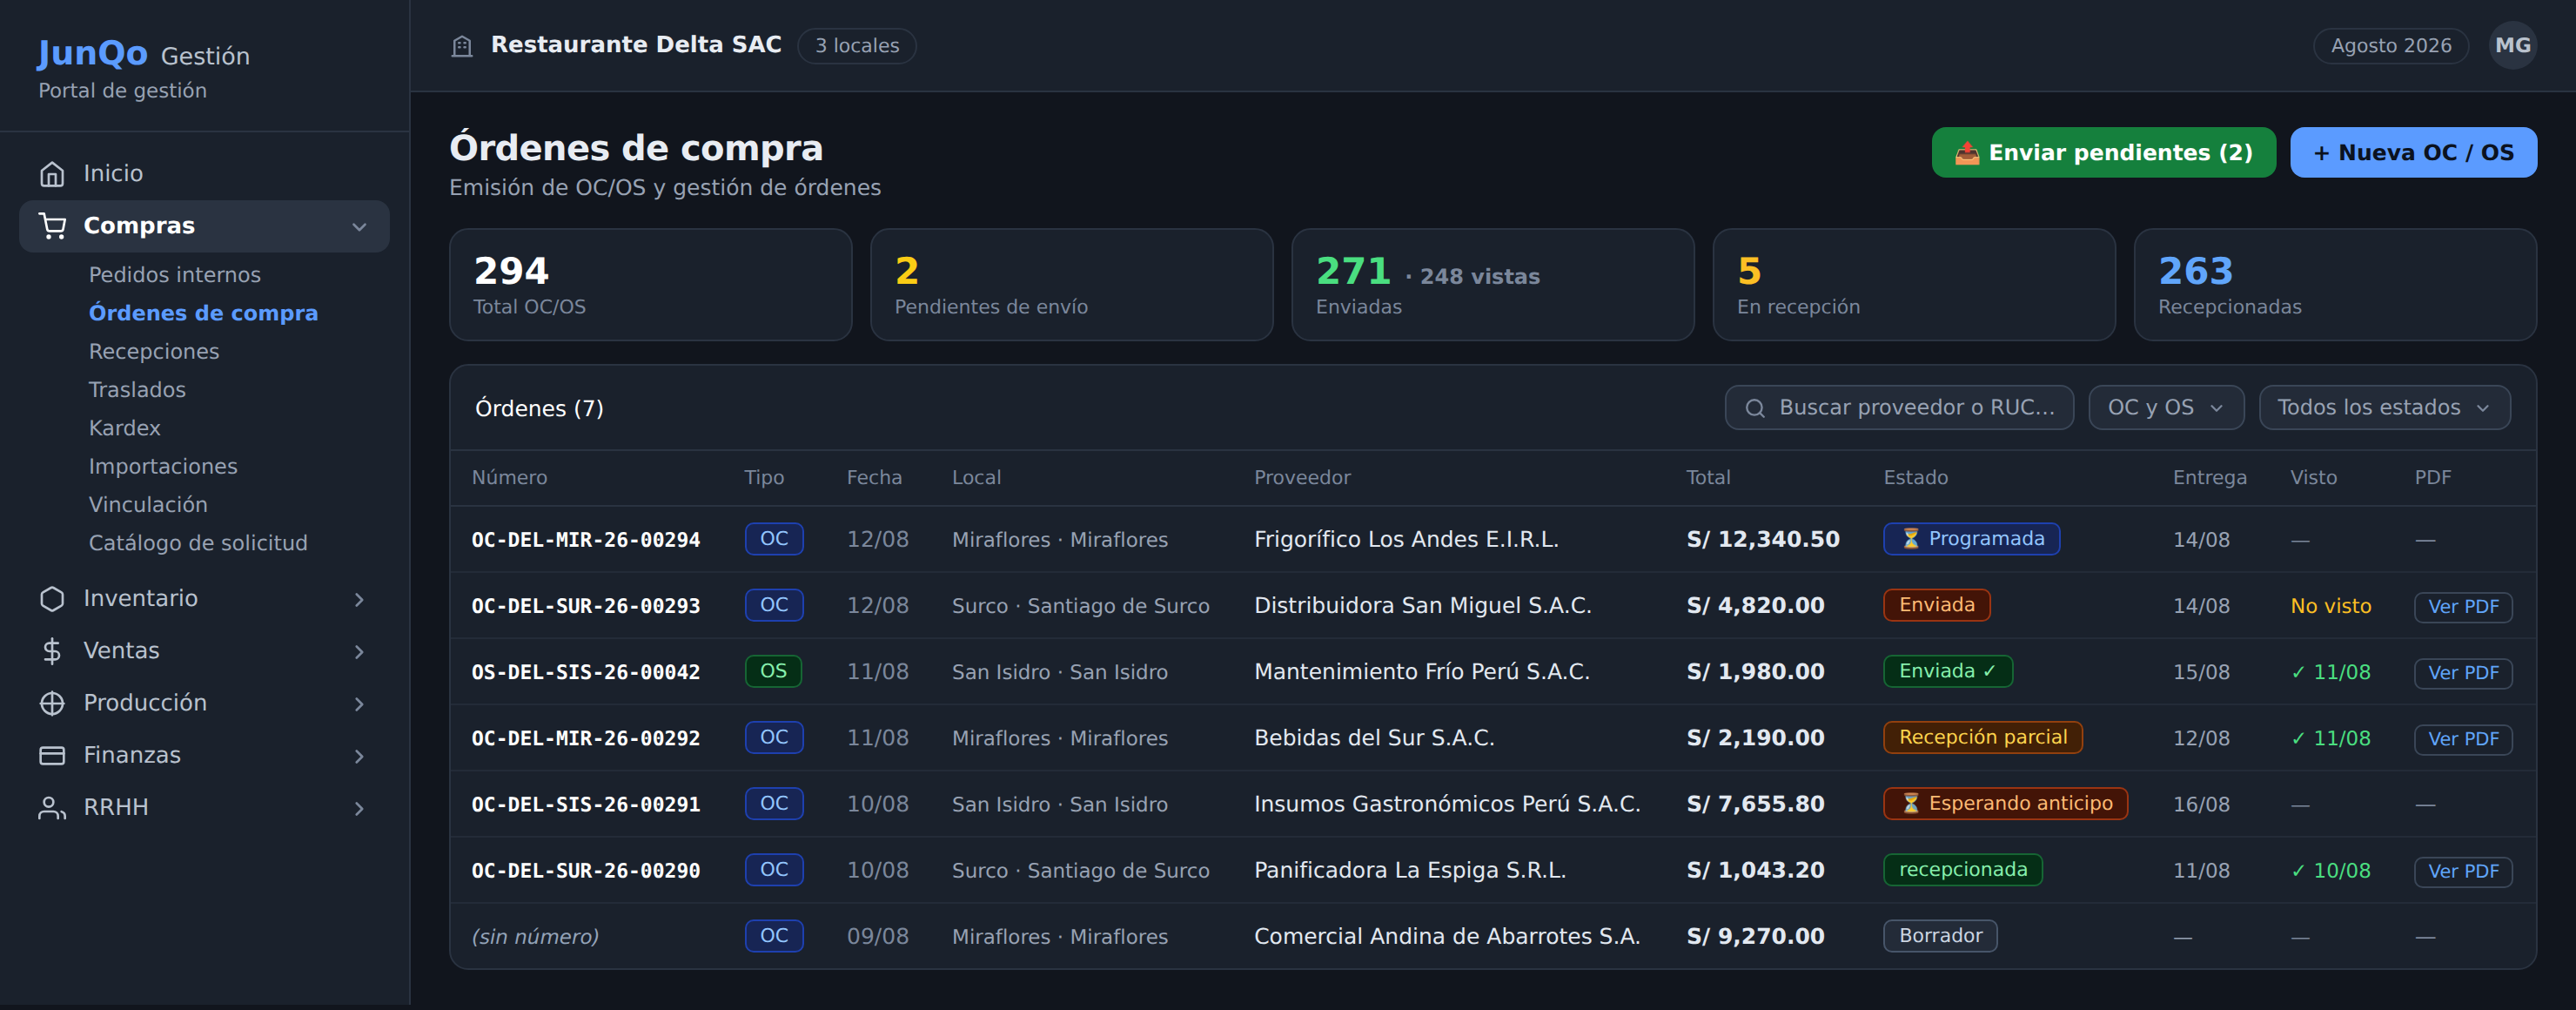This screenshot has height=1010, width=2576.
Task: Click the Esperando anticipo status badge
Action: coord(2005,803)
